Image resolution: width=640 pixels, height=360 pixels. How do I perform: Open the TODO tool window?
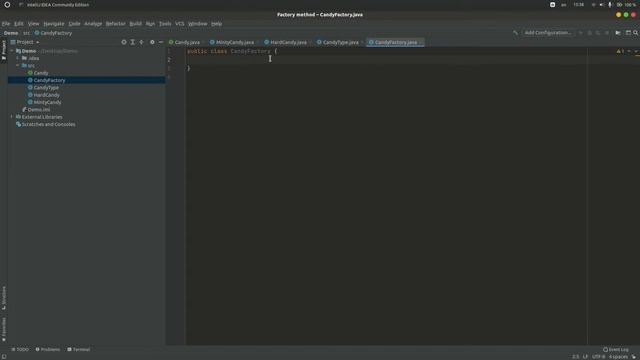20,349
